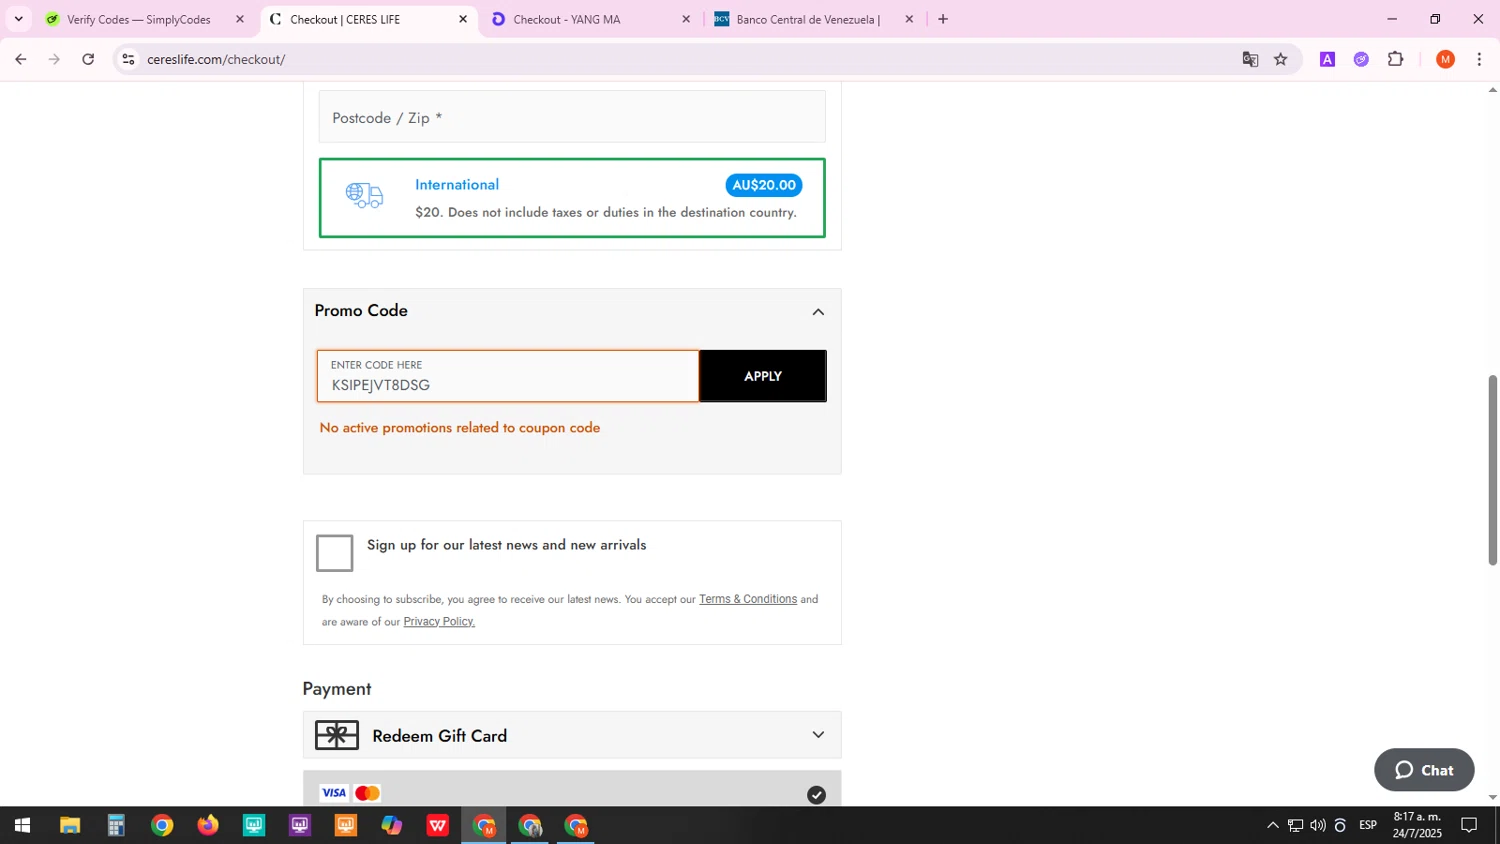Image resolution: width=1500 pixels, height=844 pixels.
Task: Click the Postcode / Zip field
Action: [x=572, y=117]
